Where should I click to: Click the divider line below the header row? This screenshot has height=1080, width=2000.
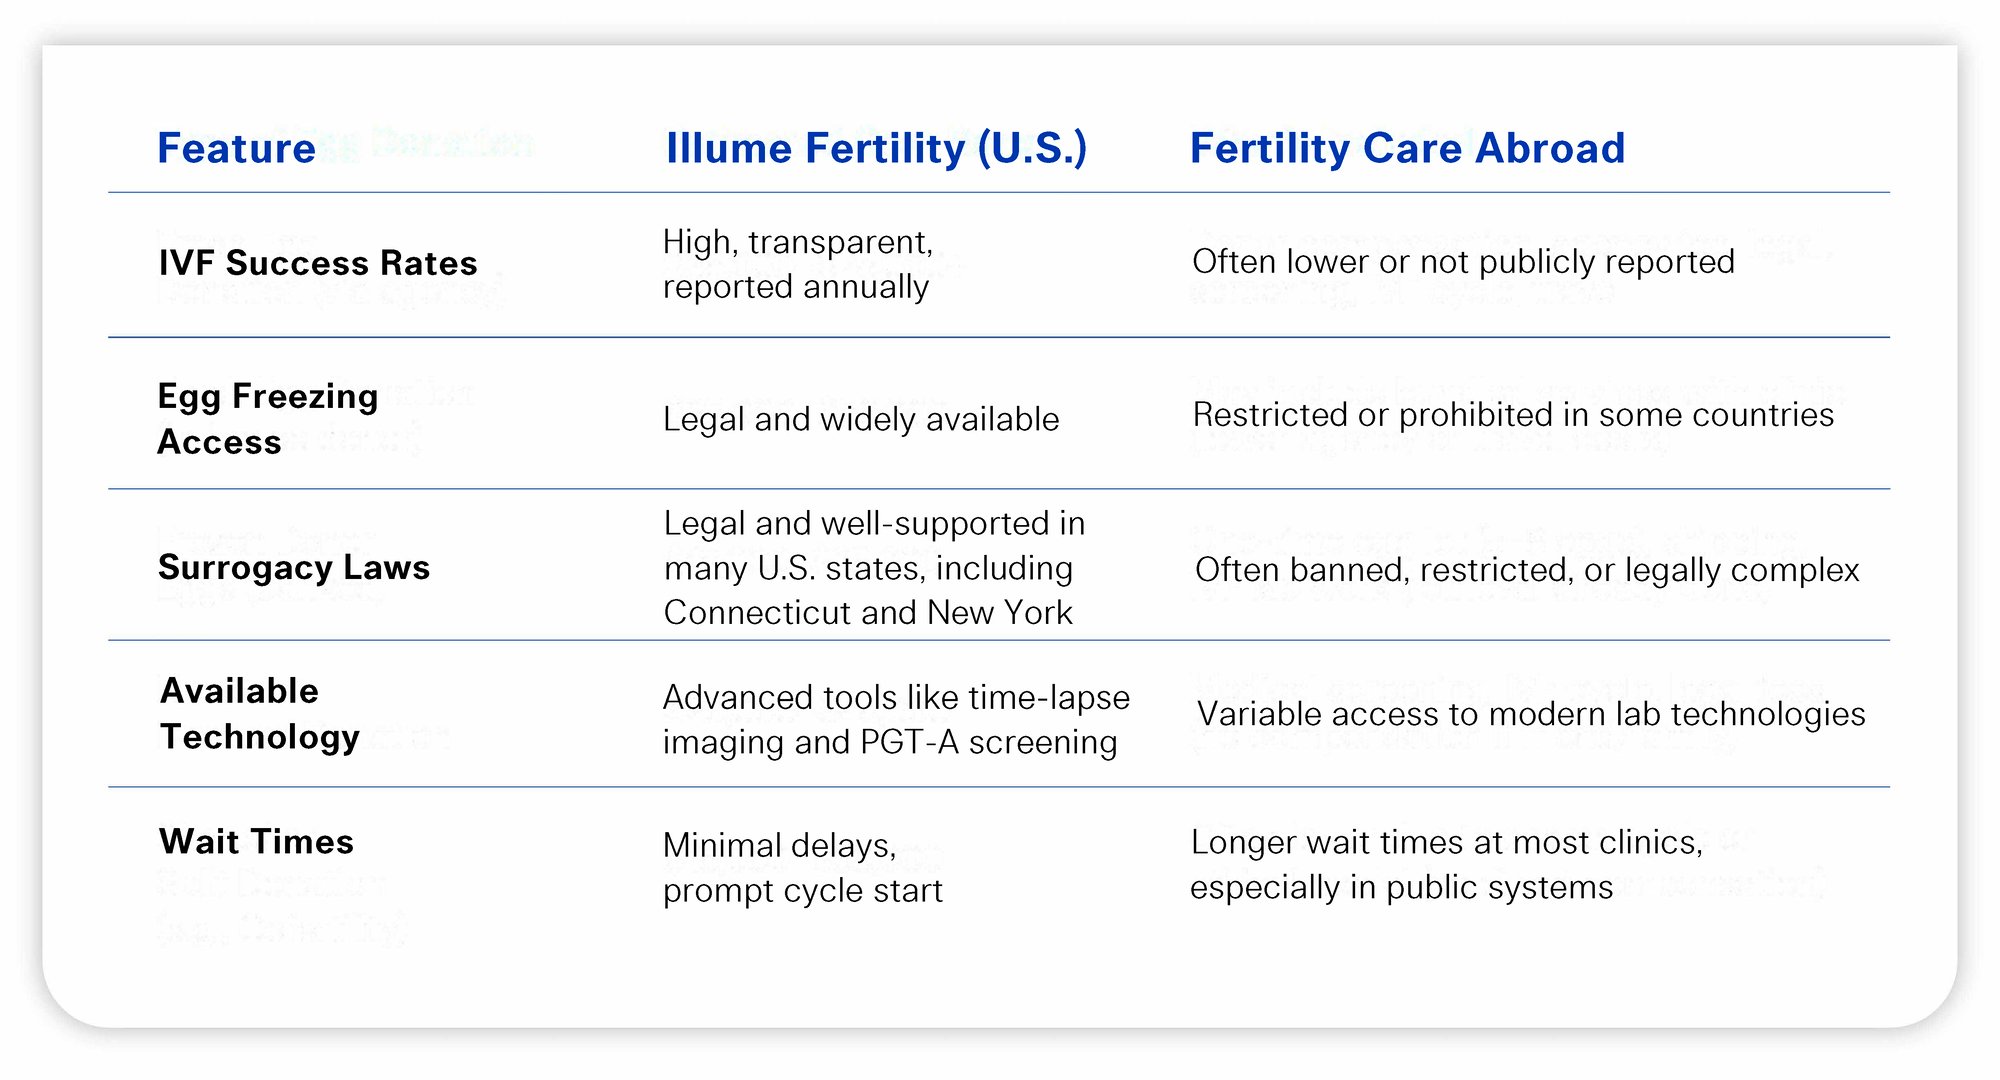point(999,192)
